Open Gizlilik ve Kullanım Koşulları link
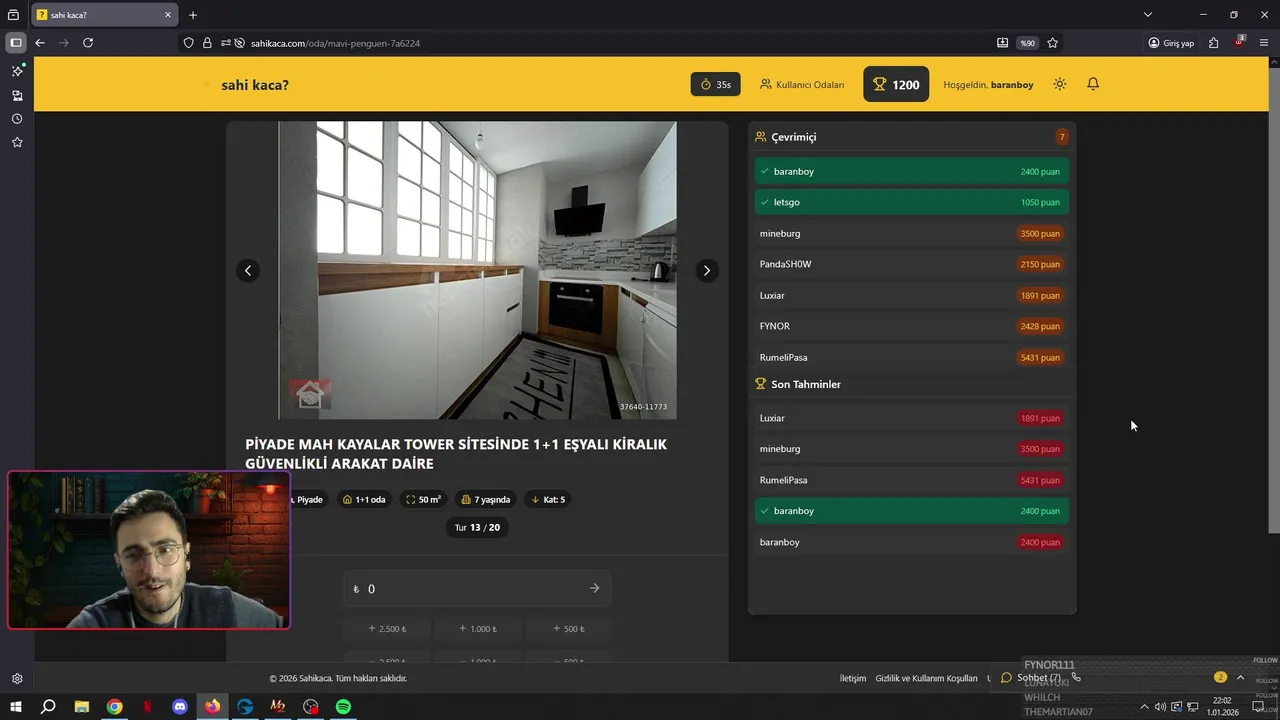 point(926,678)
